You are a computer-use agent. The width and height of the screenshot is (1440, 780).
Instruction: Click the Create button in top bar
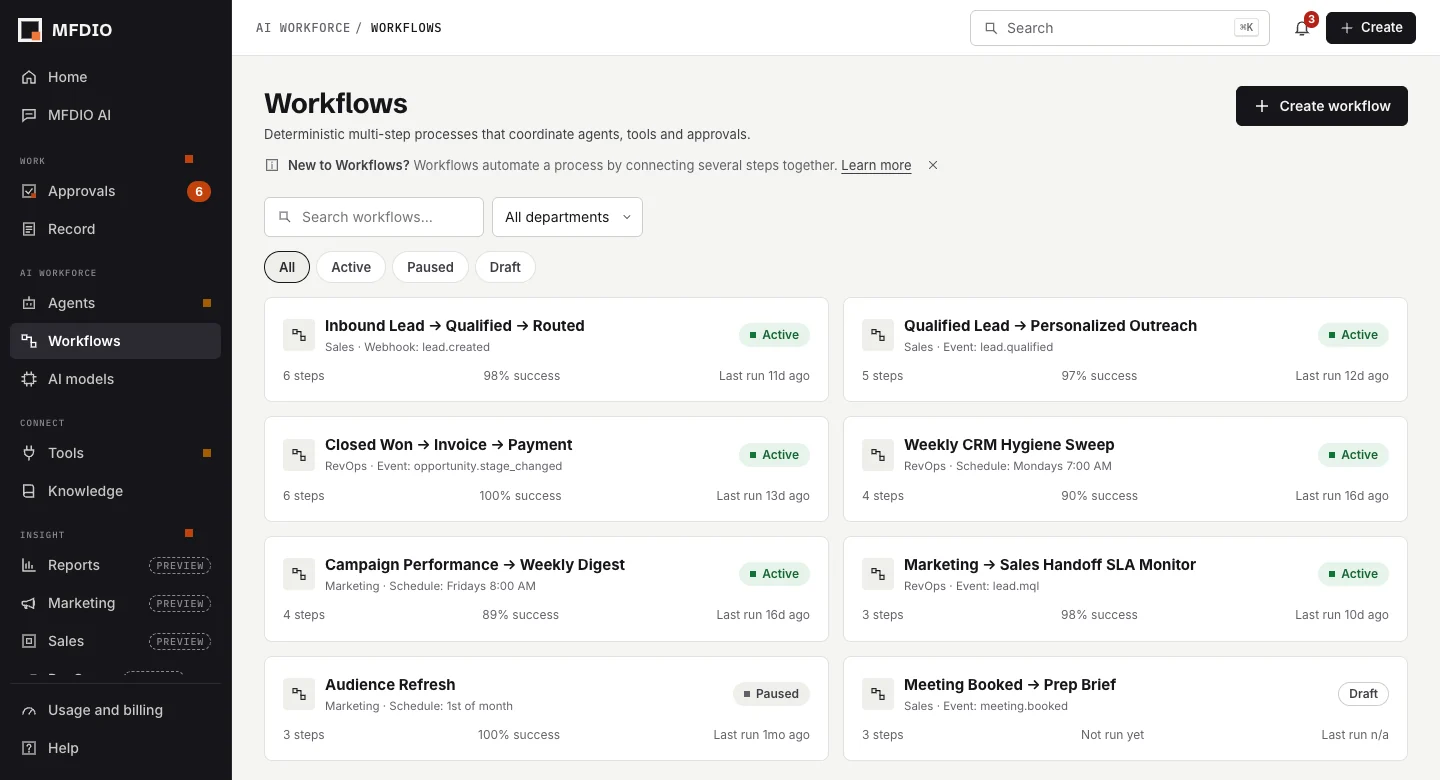pyautogui.click(x=1371, y=28)
